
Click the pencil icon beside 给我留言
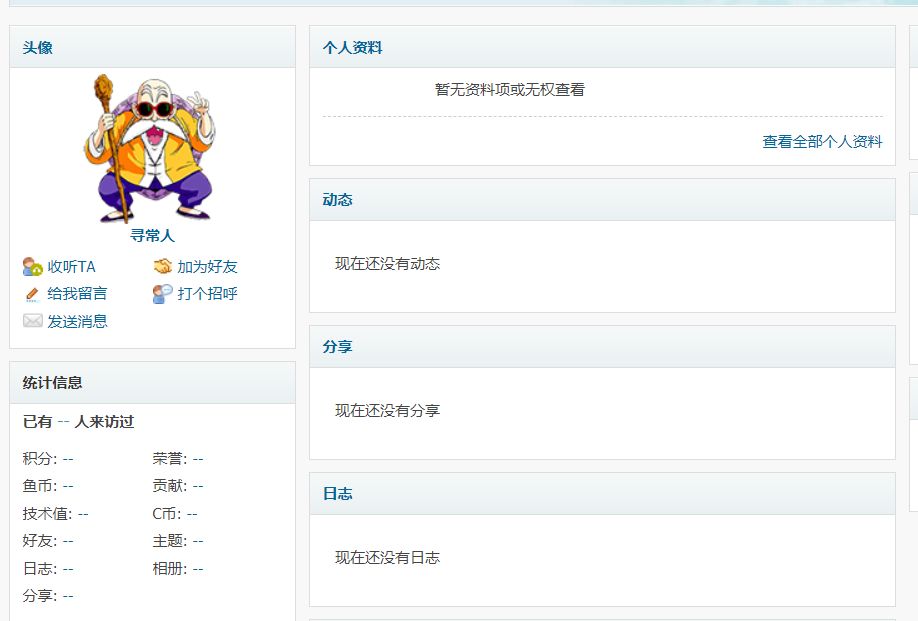pos(32,294)
